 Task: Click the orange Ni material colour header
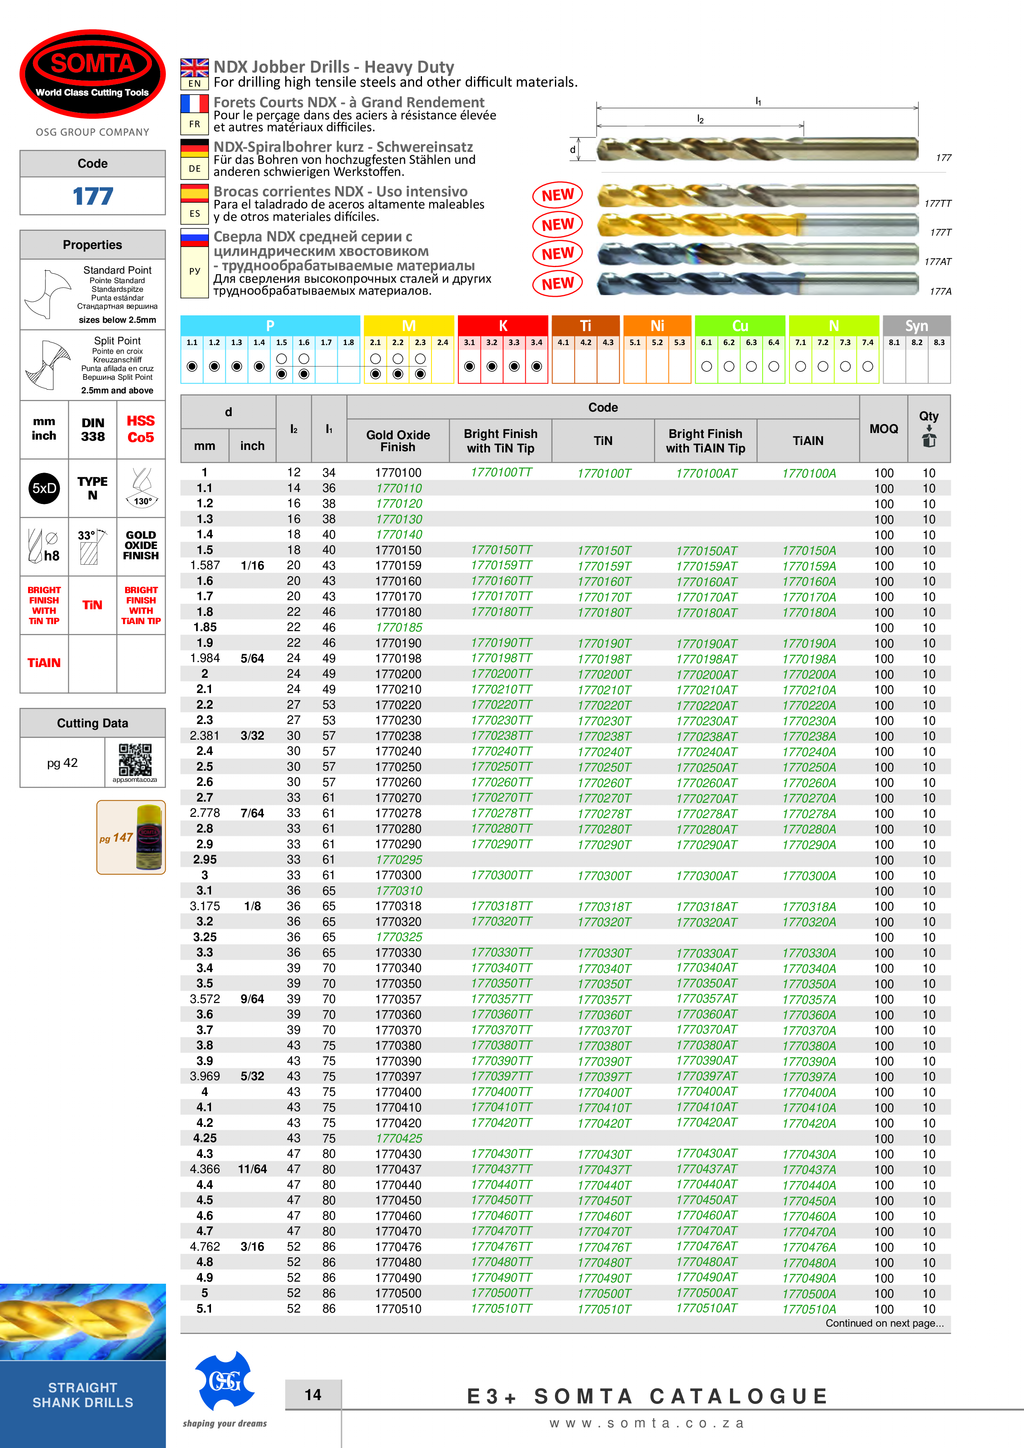[656, 326]
